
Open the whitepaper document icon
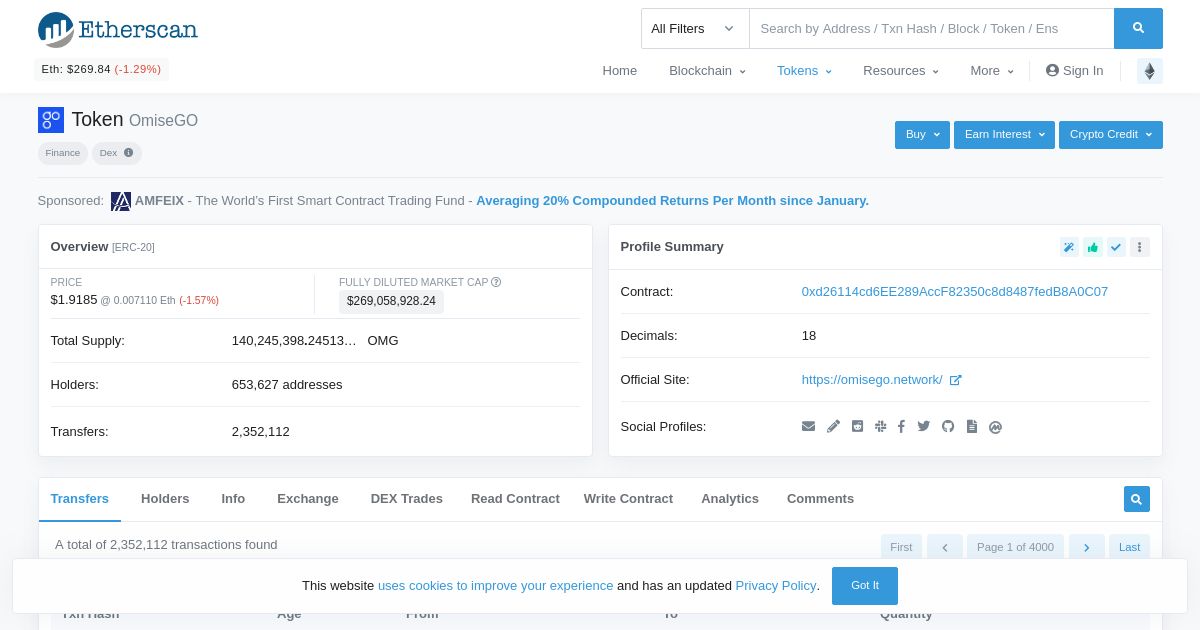972,427
